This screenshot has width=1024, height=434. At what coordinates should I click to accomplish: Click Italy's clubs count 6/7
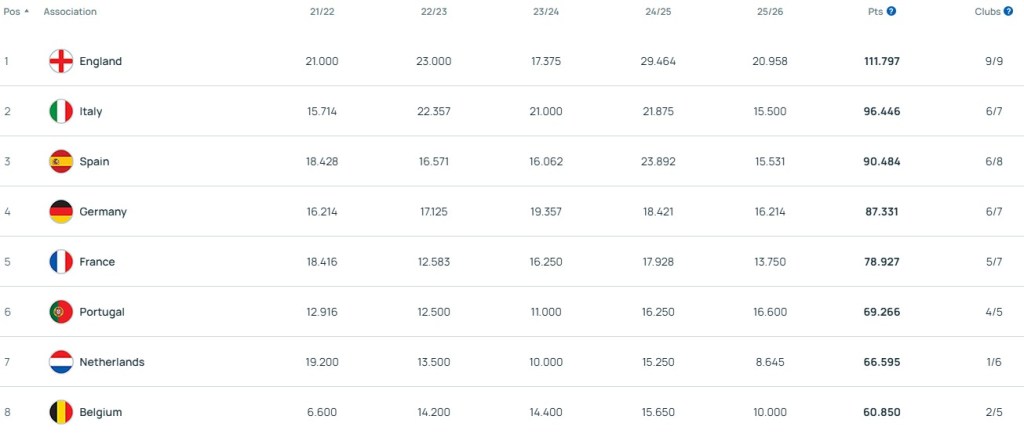993,111
